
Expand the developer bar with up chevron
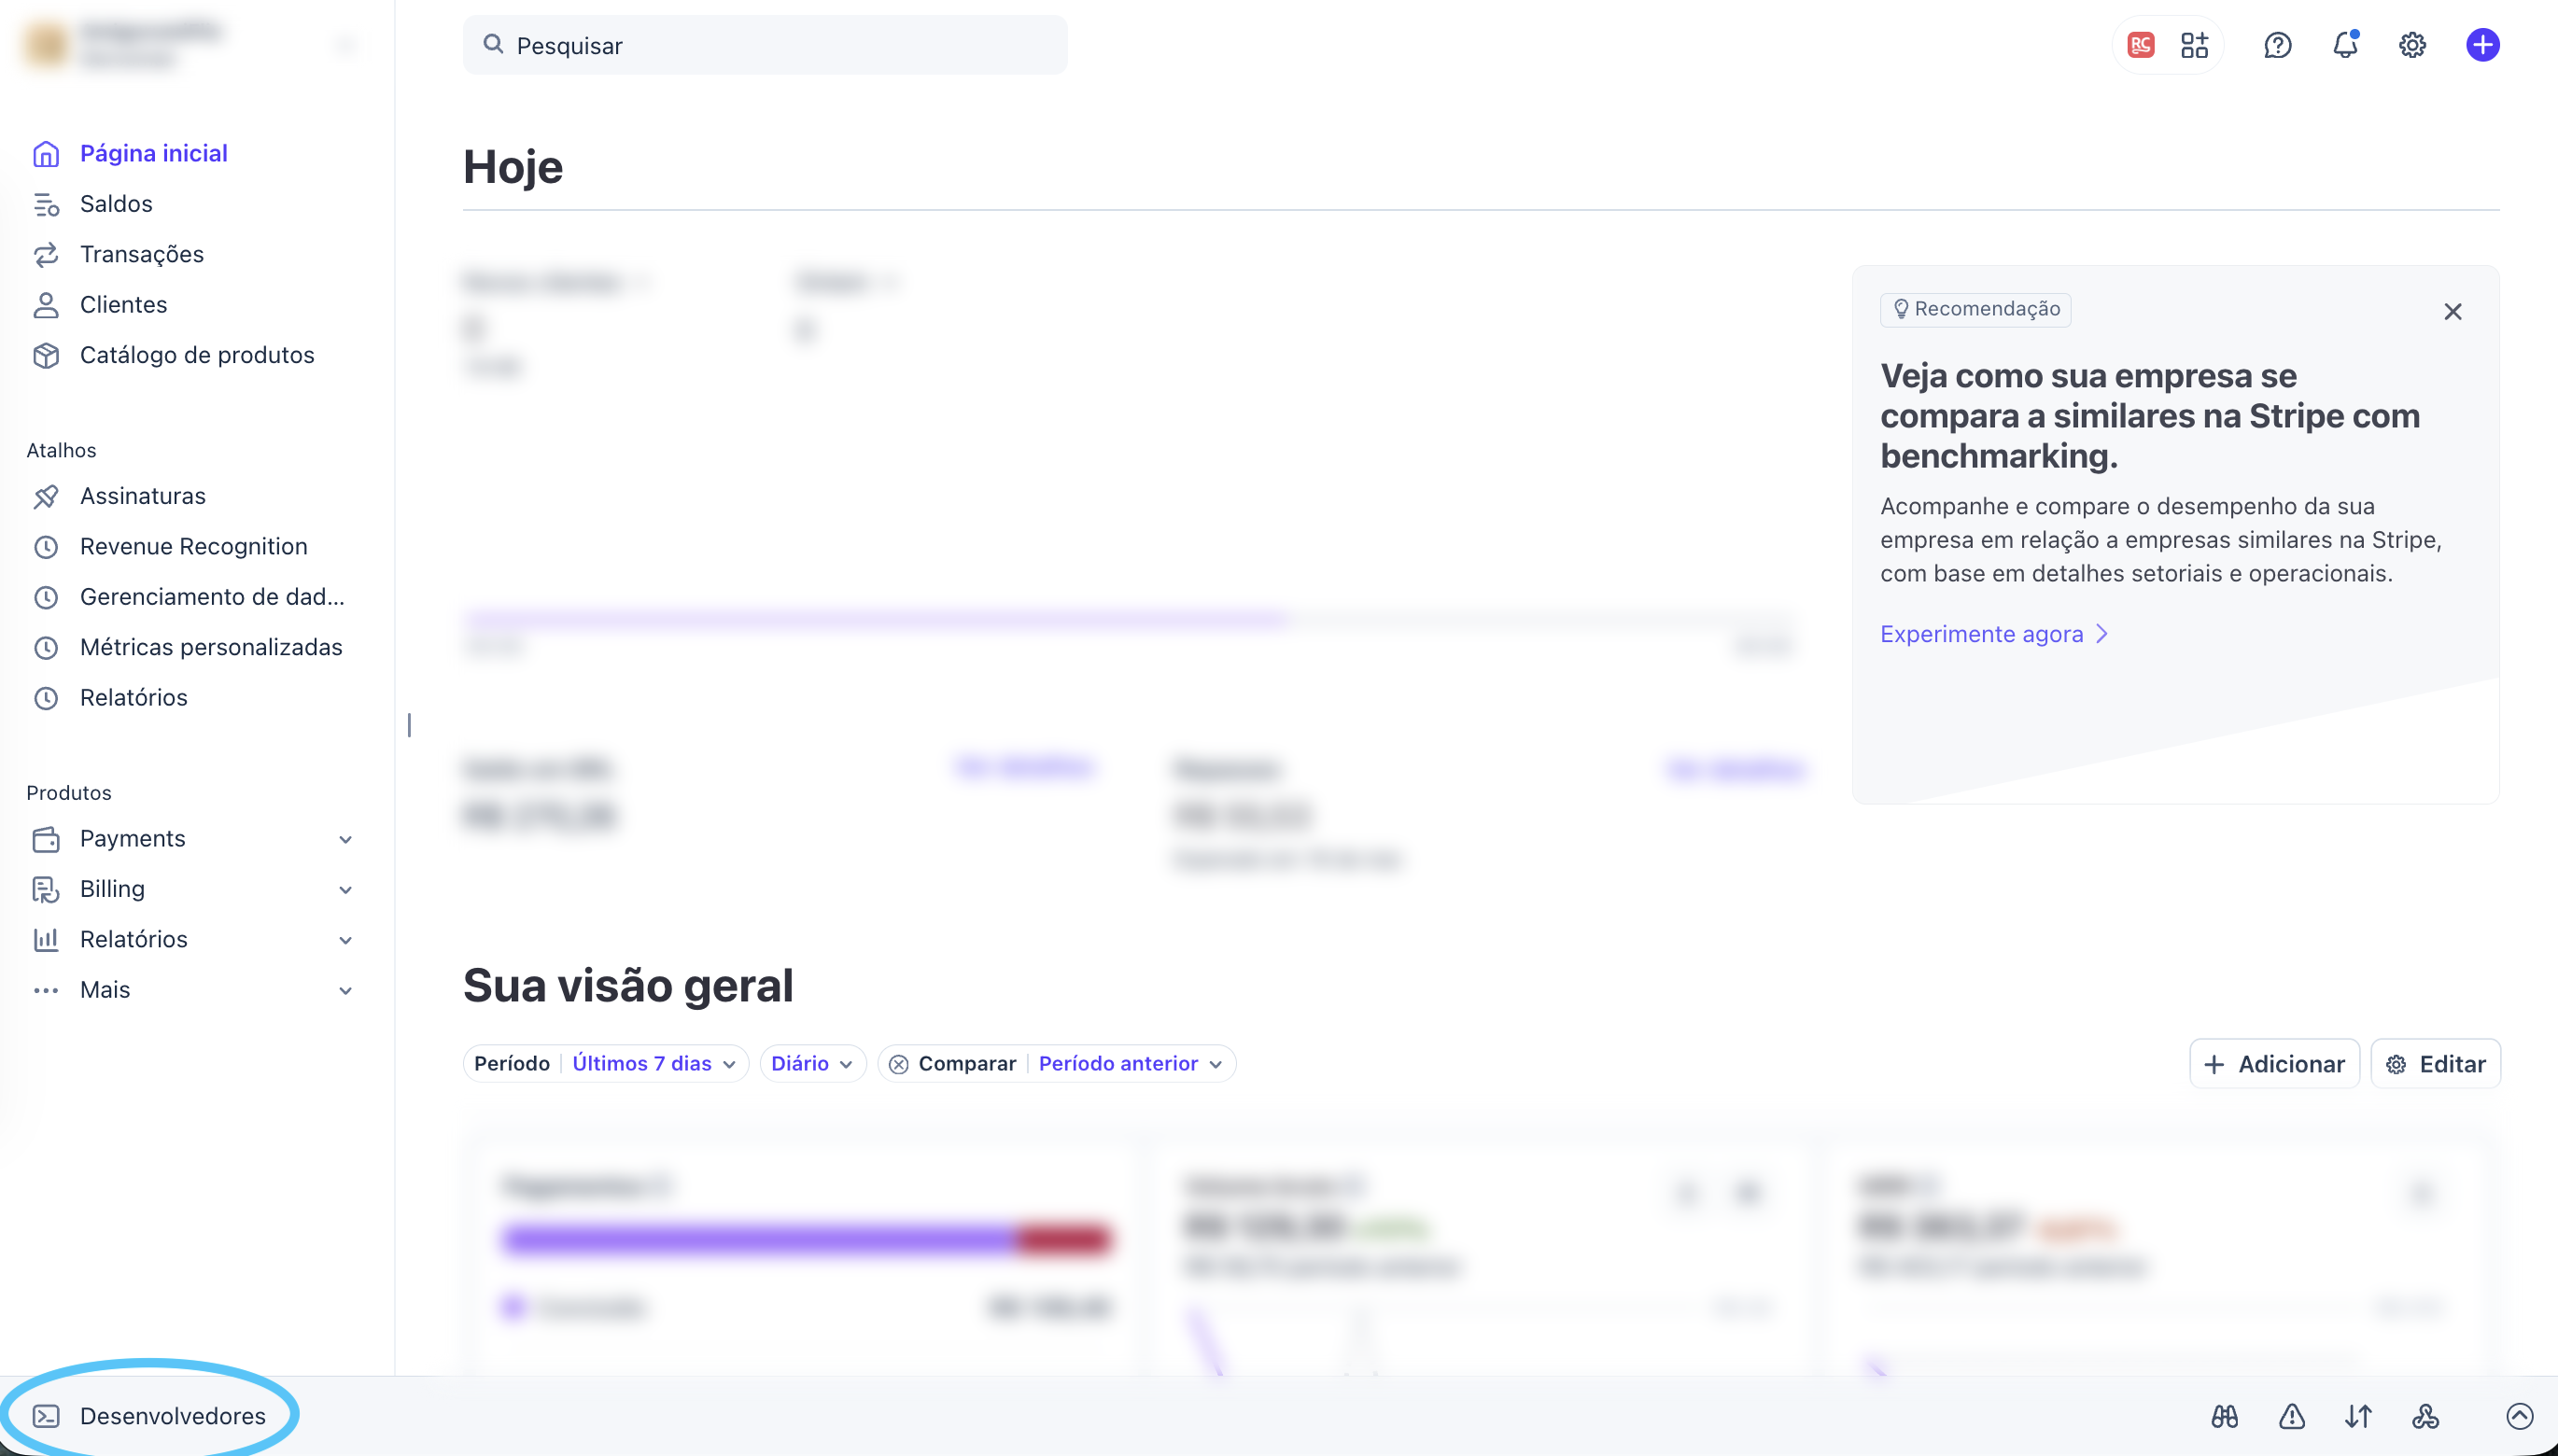tap(2519, 1416)
